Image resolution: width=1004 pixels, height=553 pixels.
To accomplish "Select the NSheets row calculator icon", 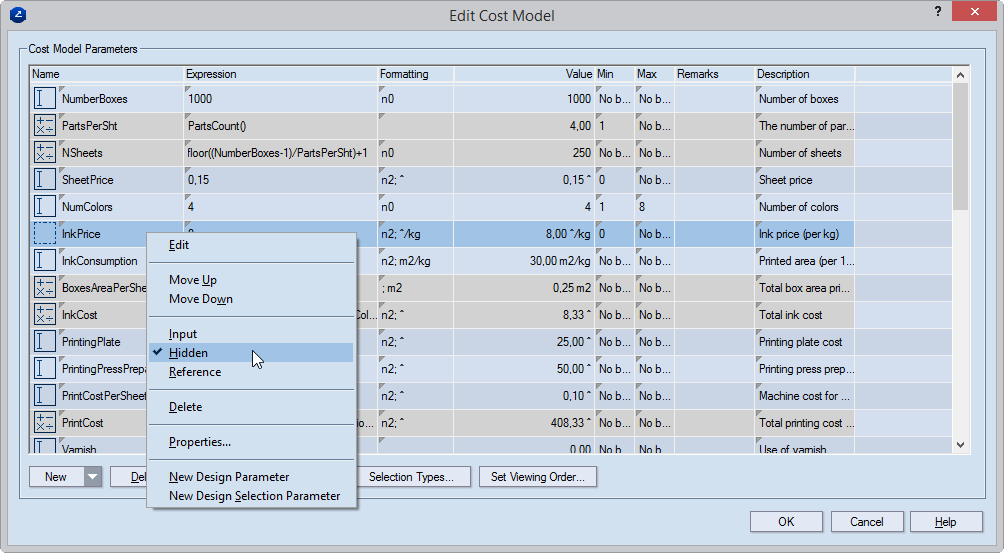I will tap(45, 153).
